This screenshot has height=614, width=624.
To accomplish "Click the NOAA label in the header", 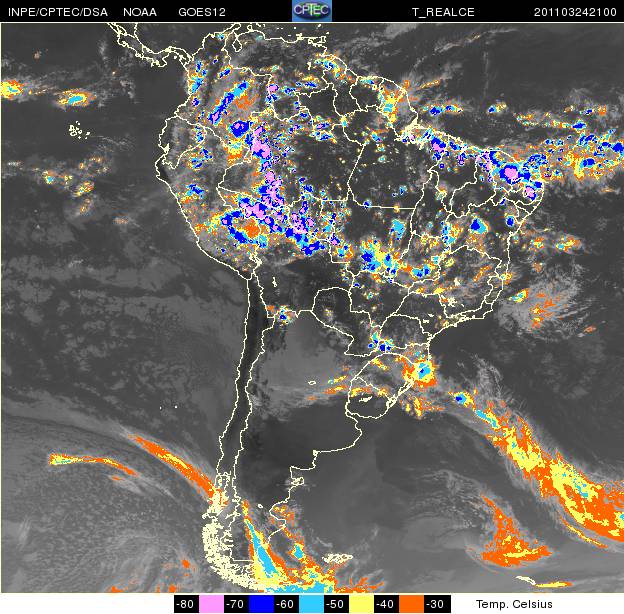I will click(140, 12).
